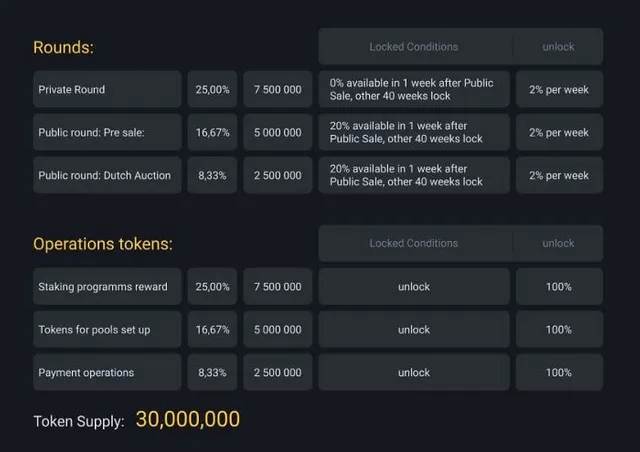Viewport: 640px width, 452px height.
Task: Click the unlock condition for Payment operations
Action: click(x=414, y=372)
